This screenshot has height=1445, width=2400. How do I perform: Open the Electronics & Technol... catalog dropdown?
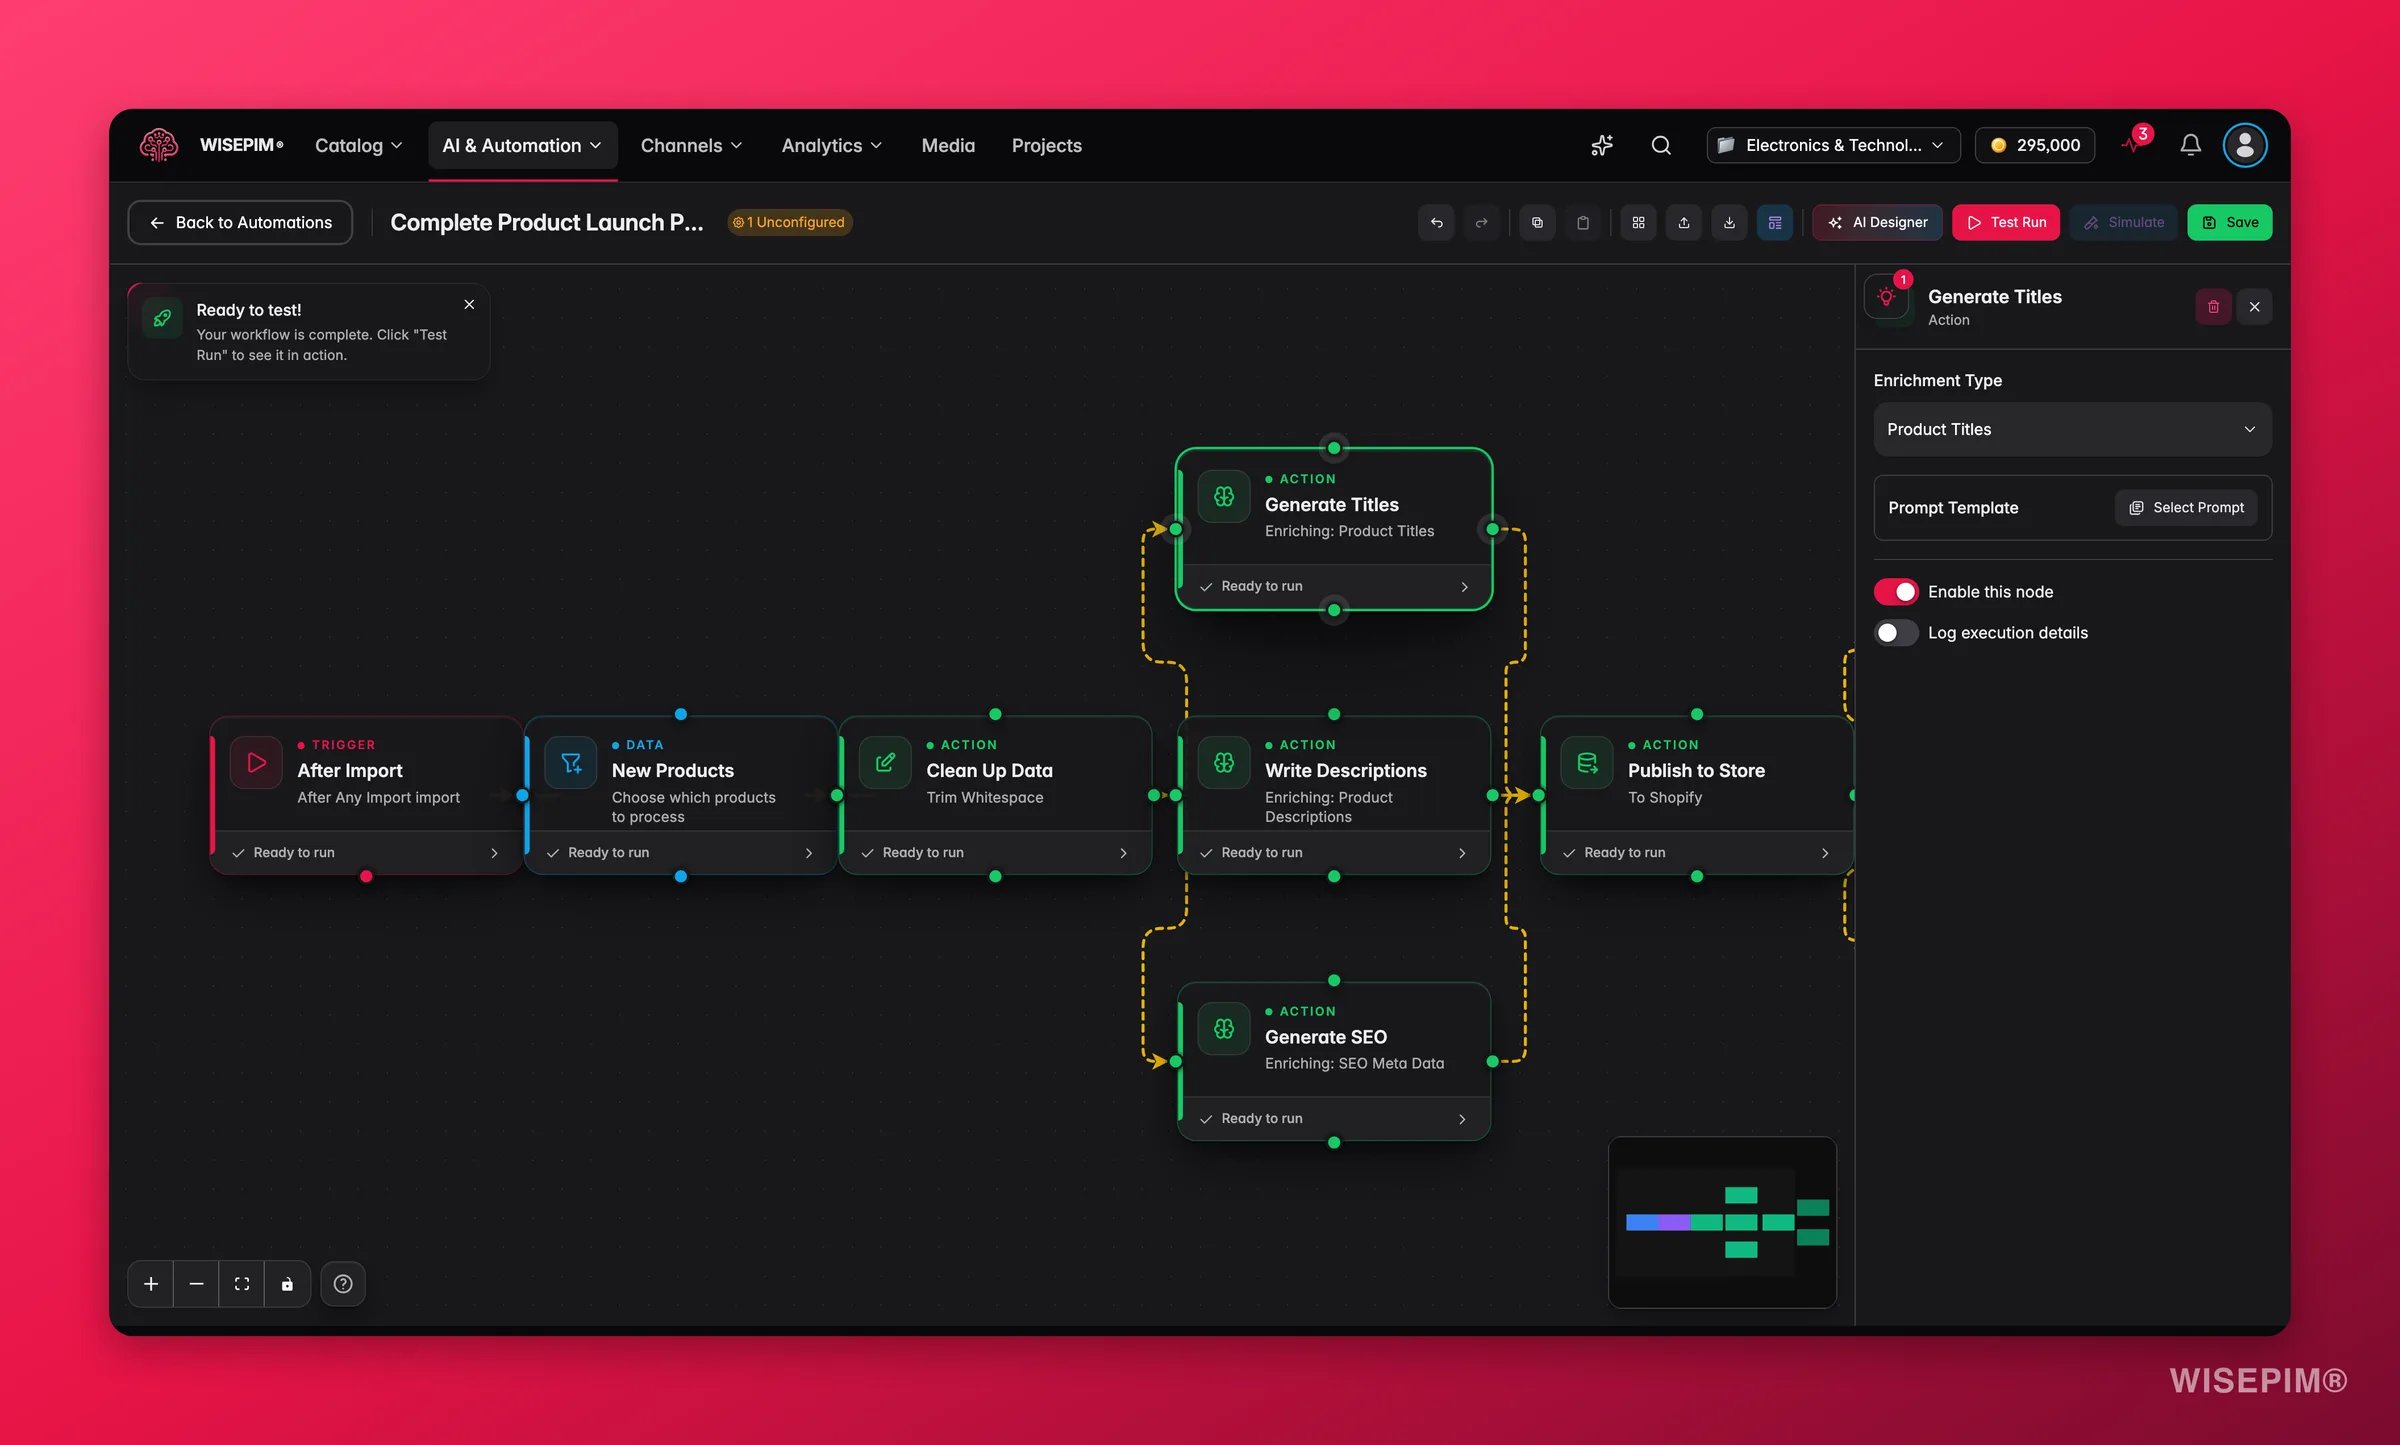pyautogui.click(x=1833, y=145)
